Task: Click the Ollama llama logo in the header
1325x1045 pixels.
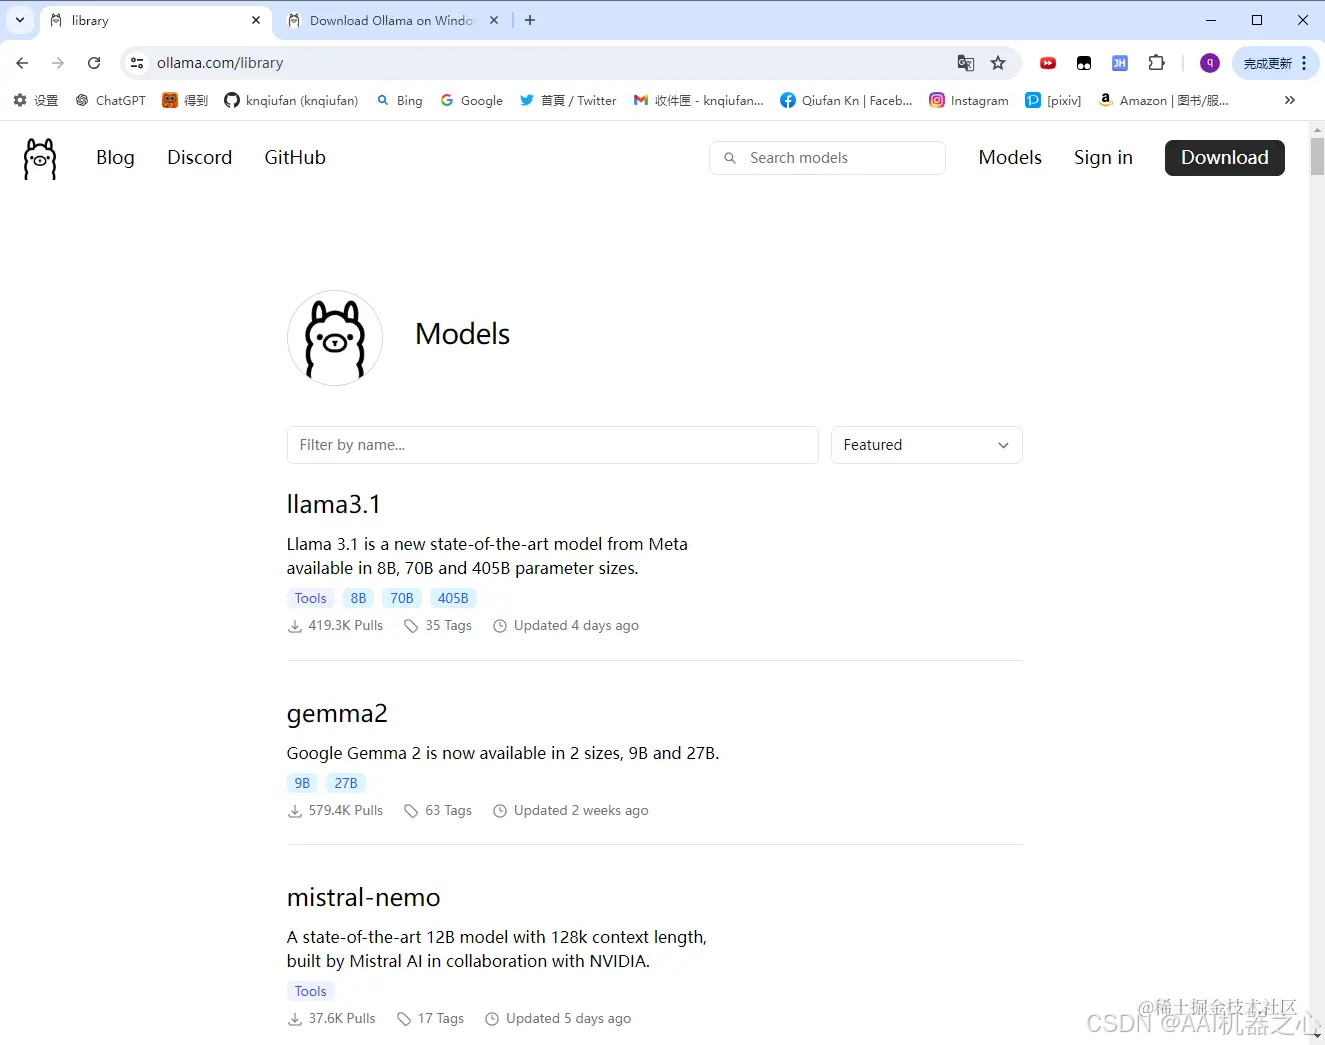Action: (x=40, y=158)
